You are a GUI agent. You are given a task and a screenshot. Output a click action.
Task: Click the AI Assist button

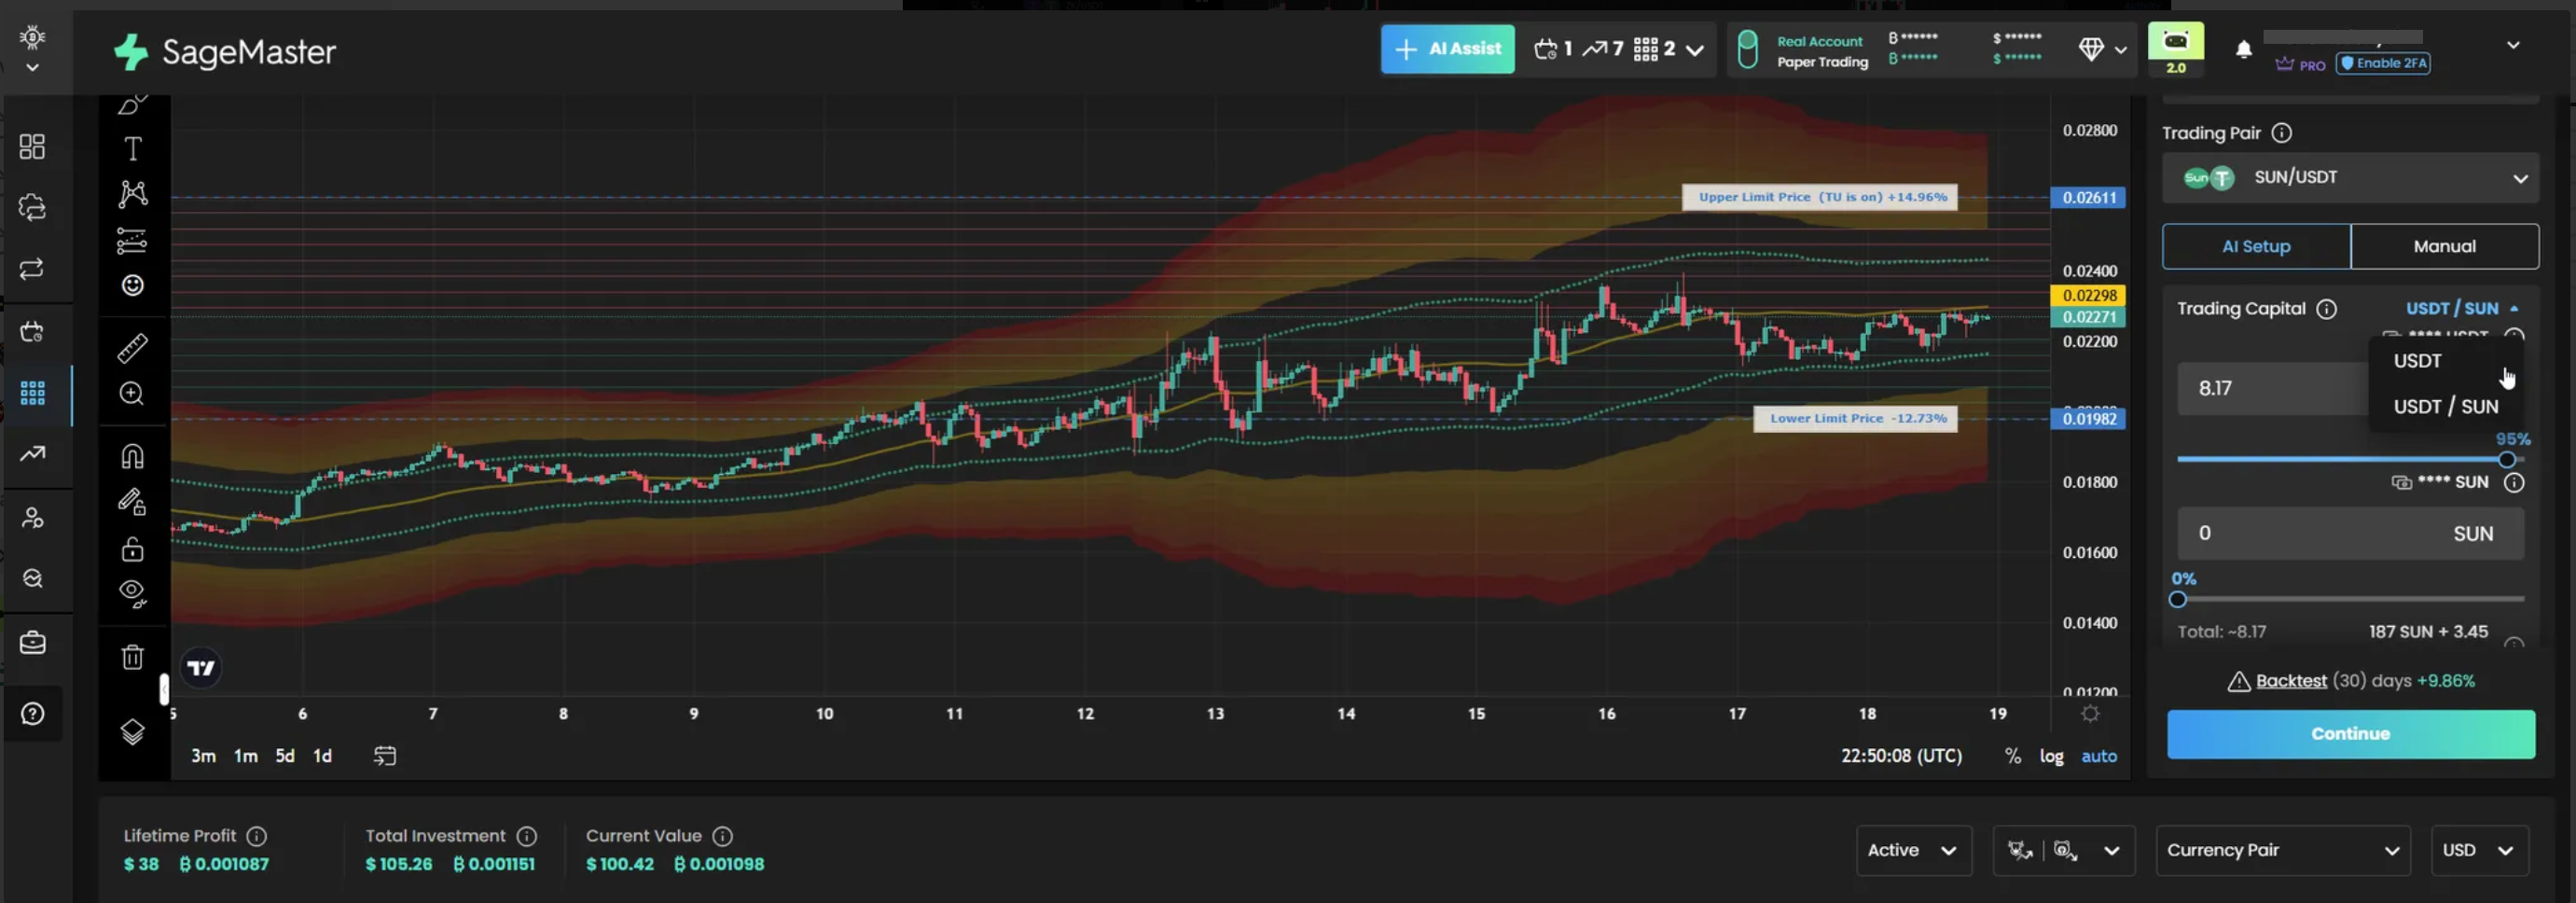[x=1447, y=49]
